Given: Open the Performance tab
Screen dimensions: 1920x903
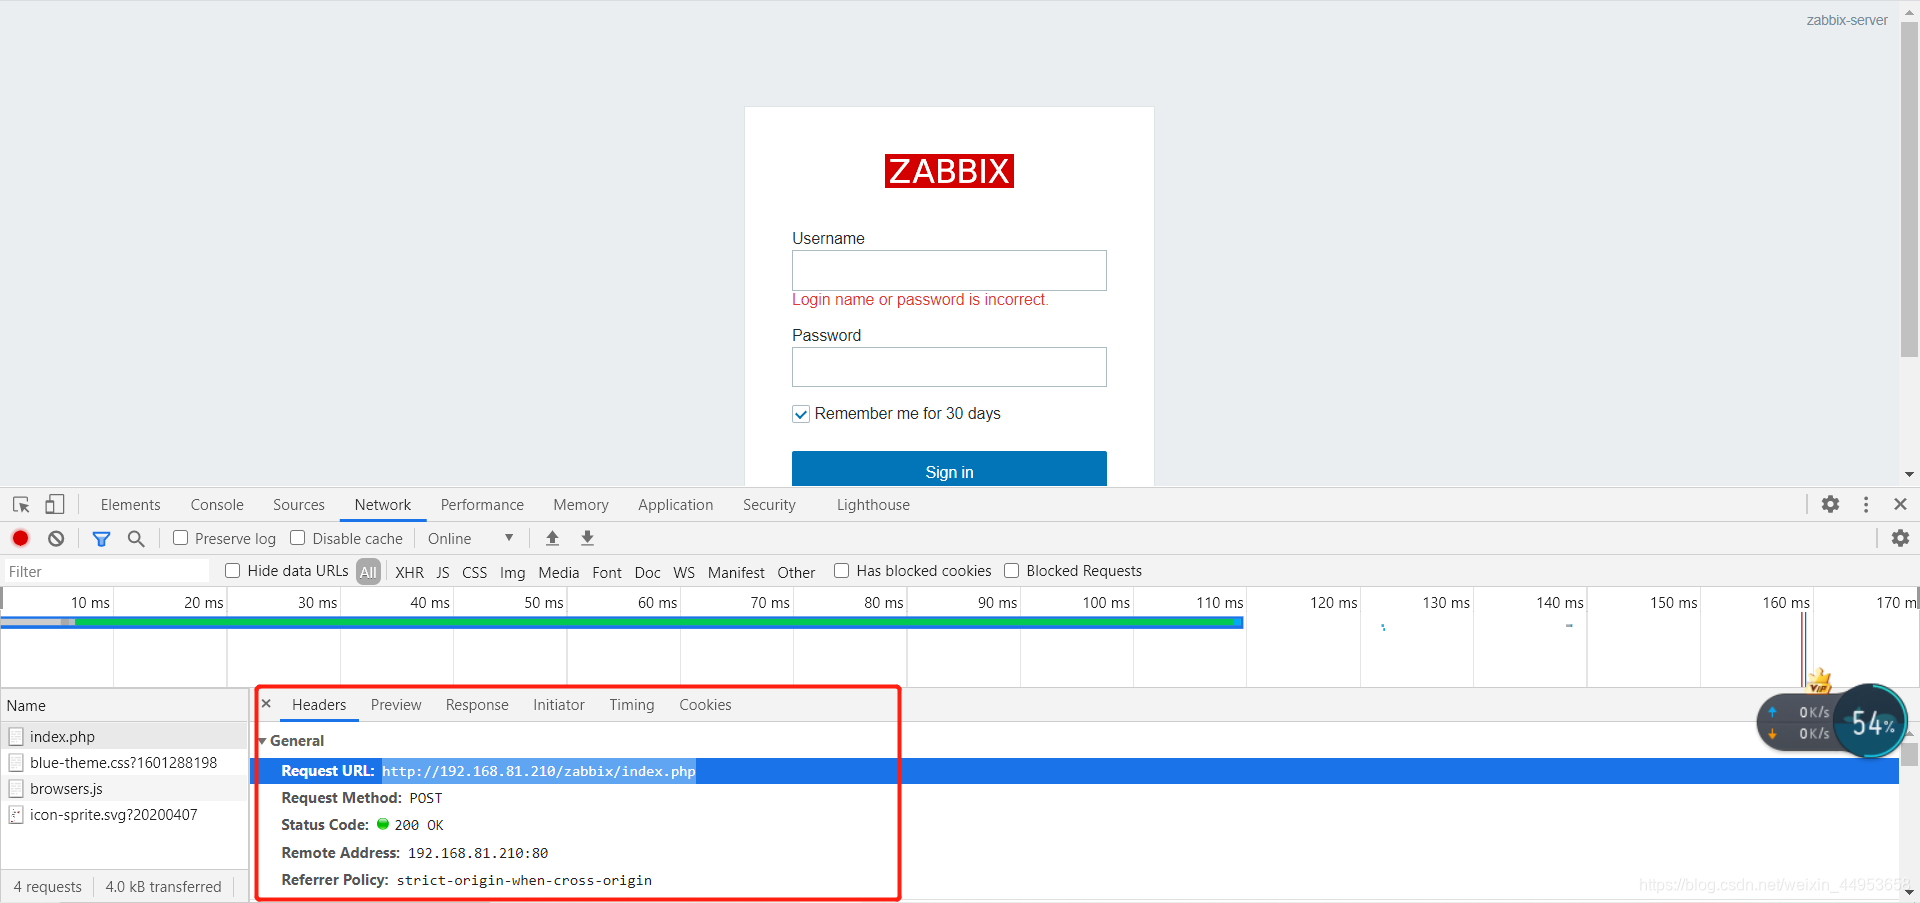Looking at the screenshot, I should pos(482,505).
